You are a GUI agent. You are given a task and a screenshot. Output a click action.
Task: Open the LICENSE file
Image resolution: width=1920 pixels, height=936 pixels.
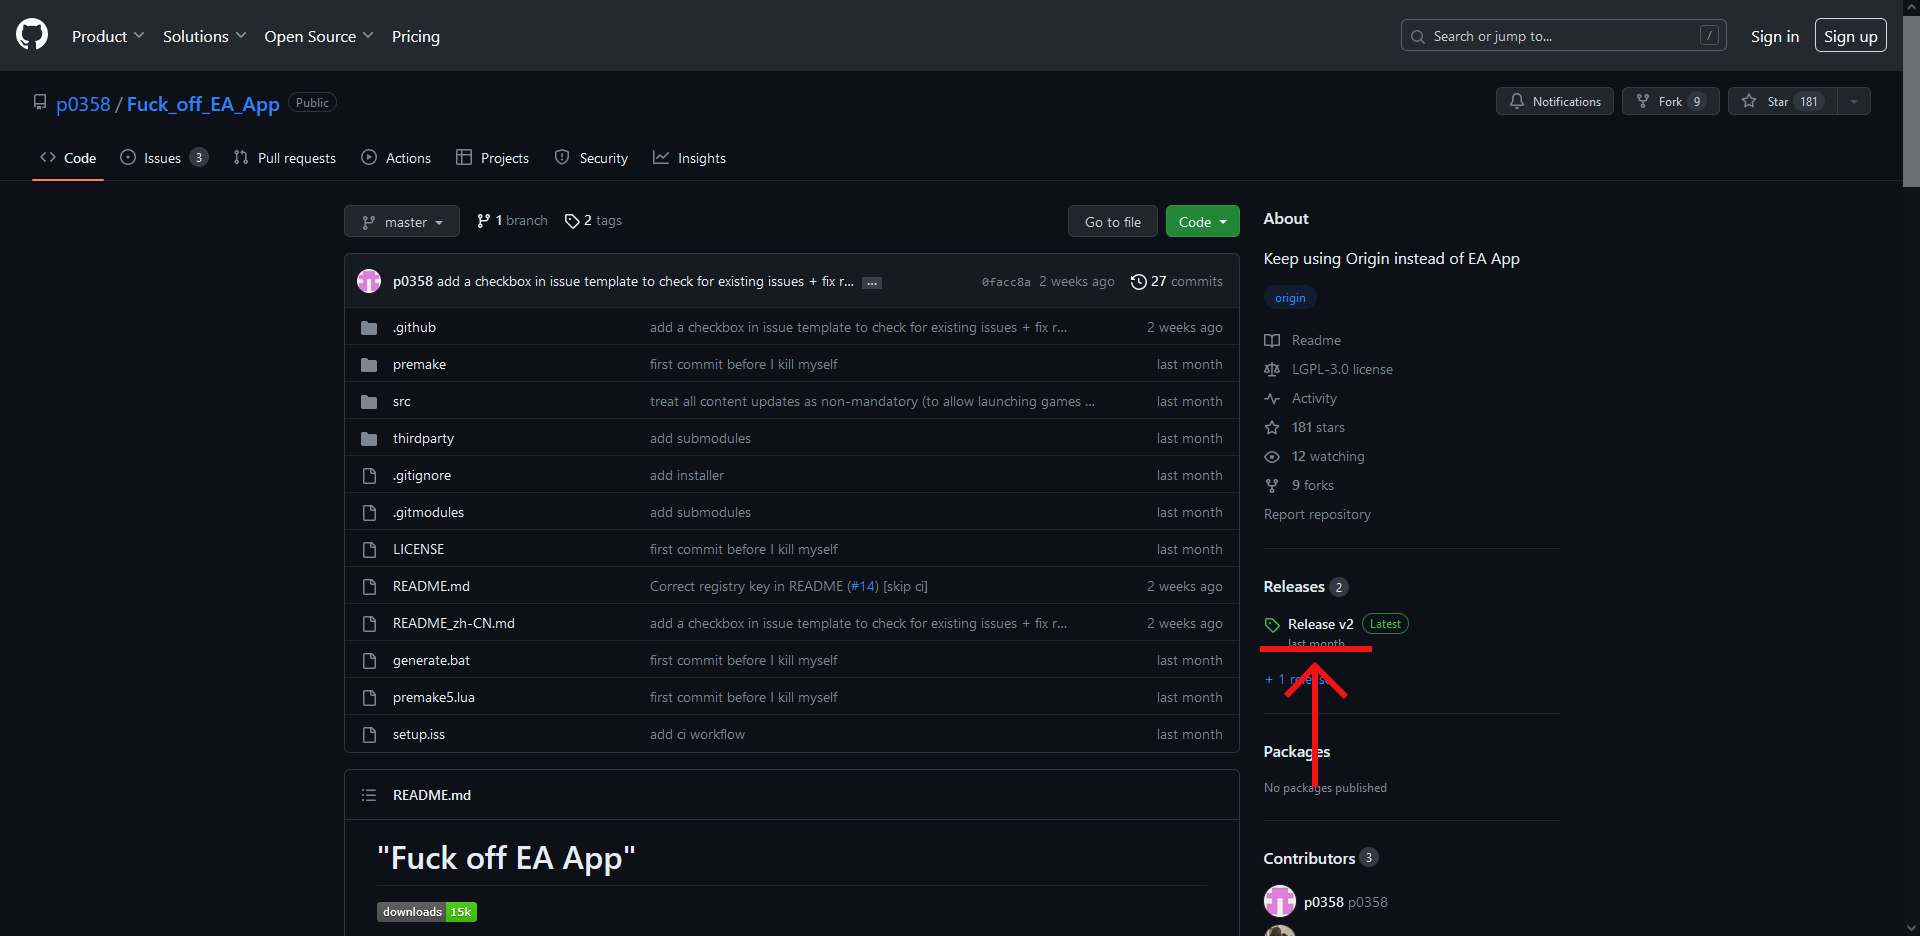(x=418, y=549)
